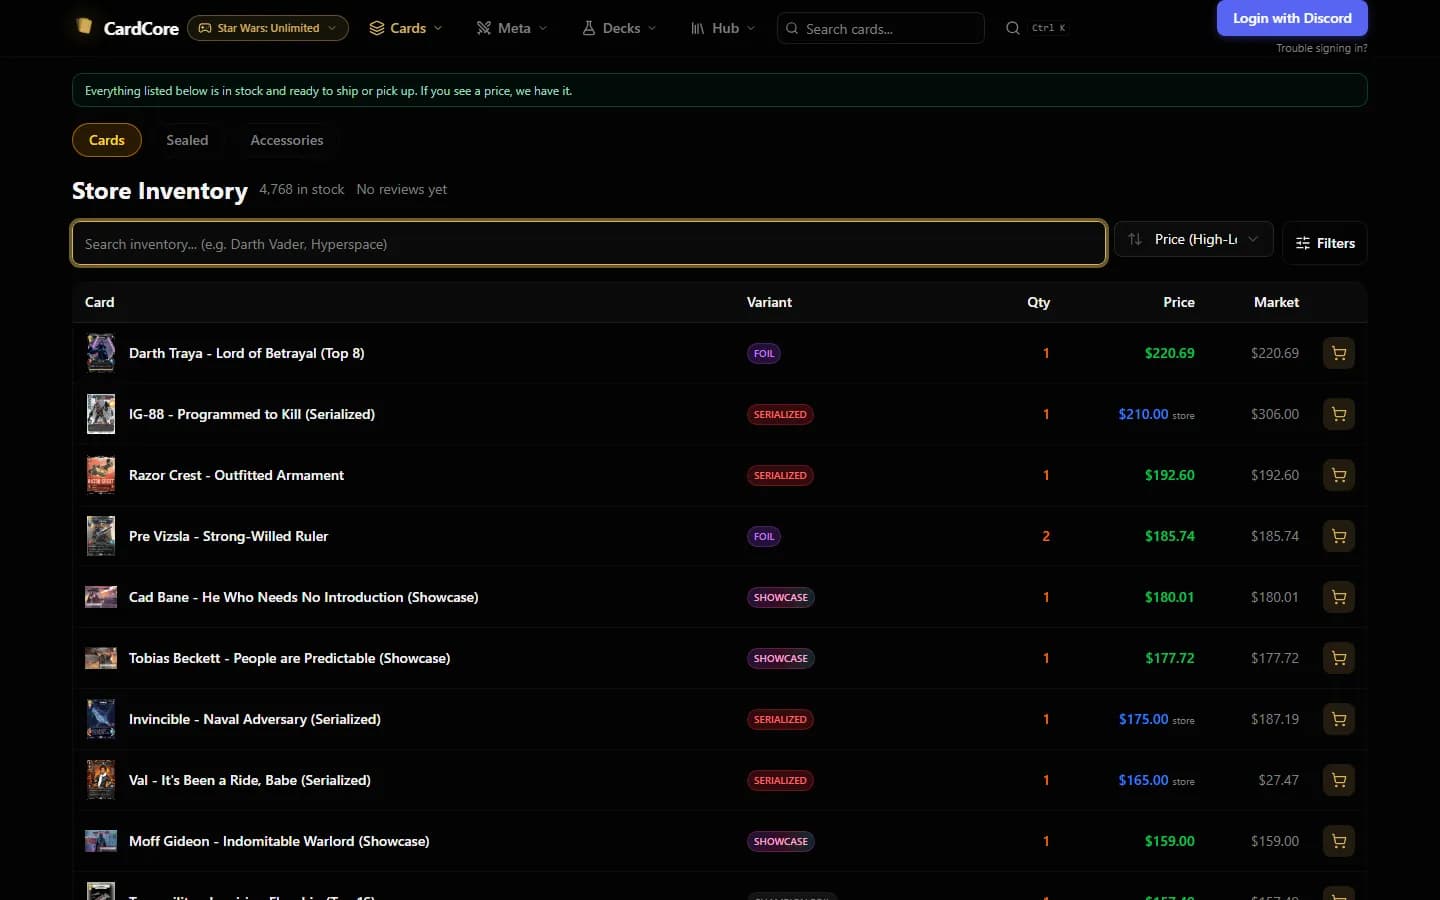Add Razor Crest Outfitted Armament to cart

point(1339,475)
